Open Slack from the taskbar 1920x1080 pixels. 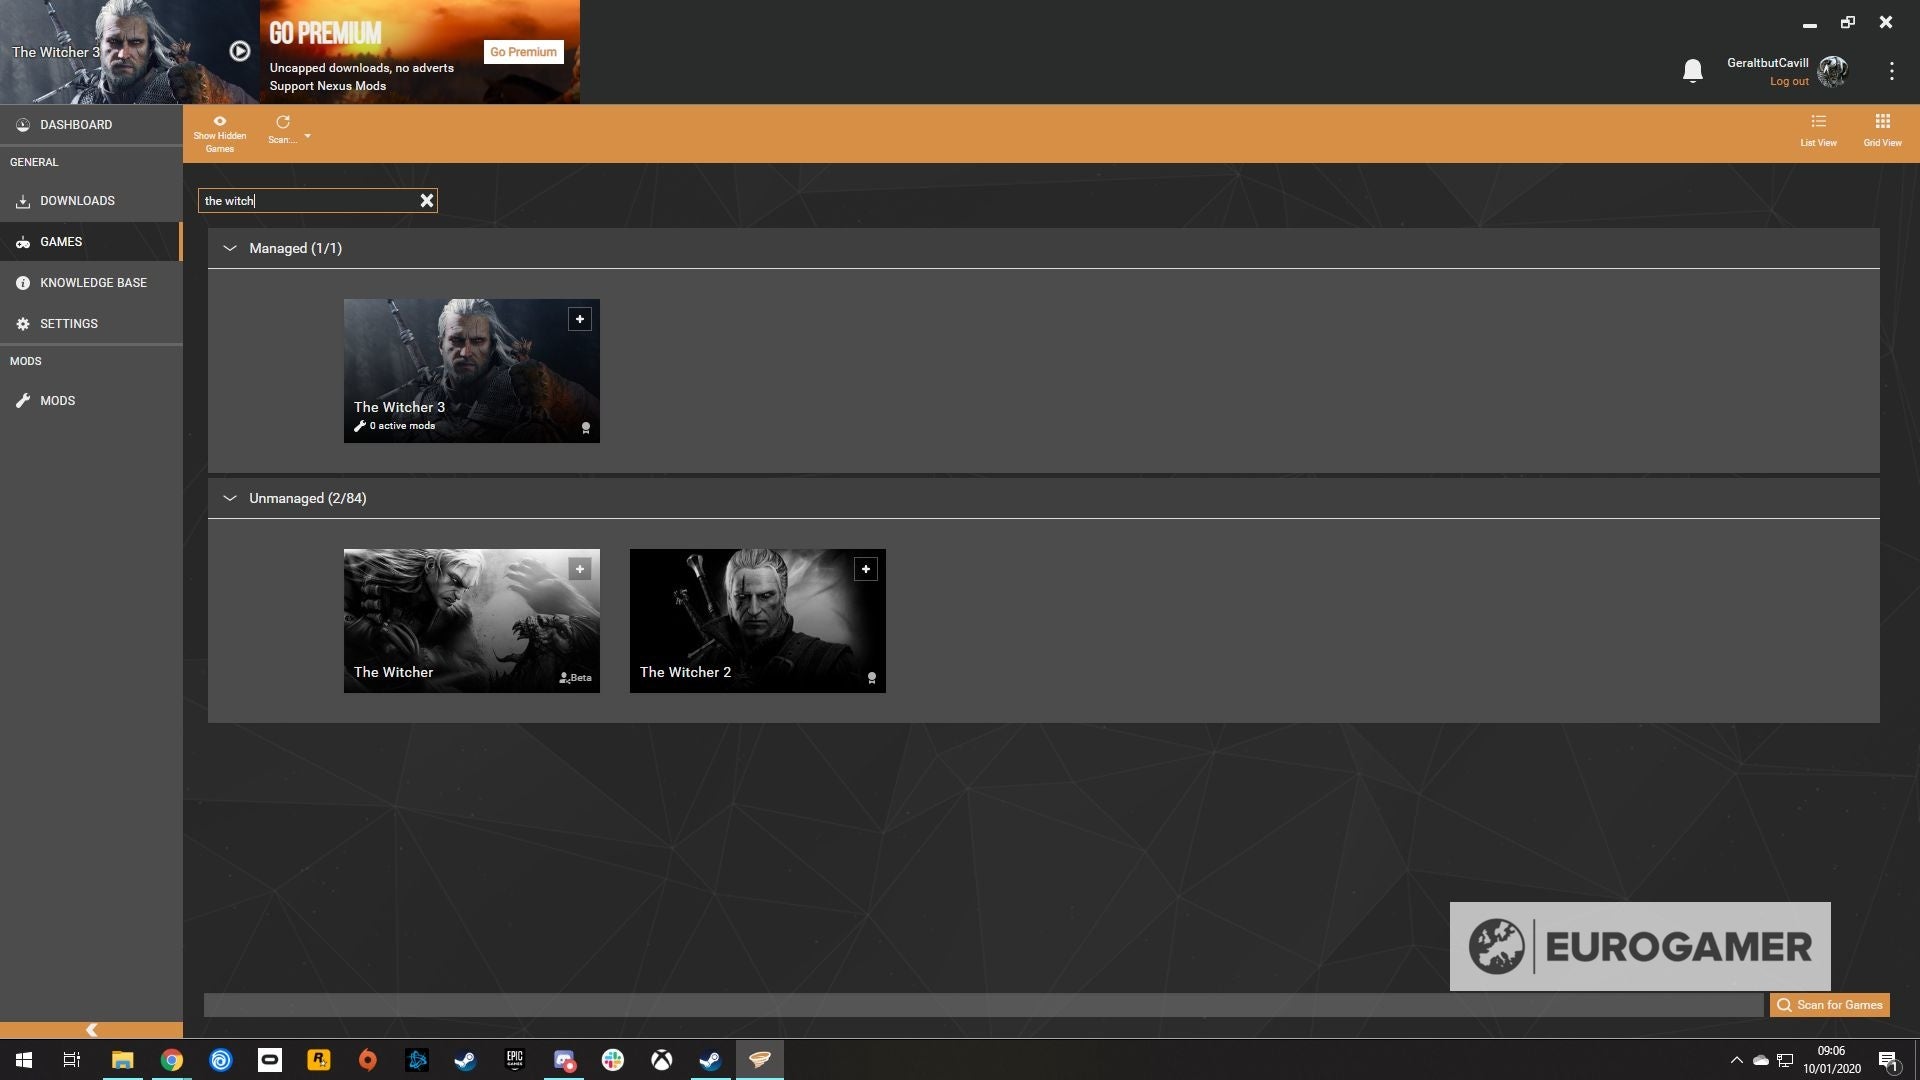tap(613, 1060)
